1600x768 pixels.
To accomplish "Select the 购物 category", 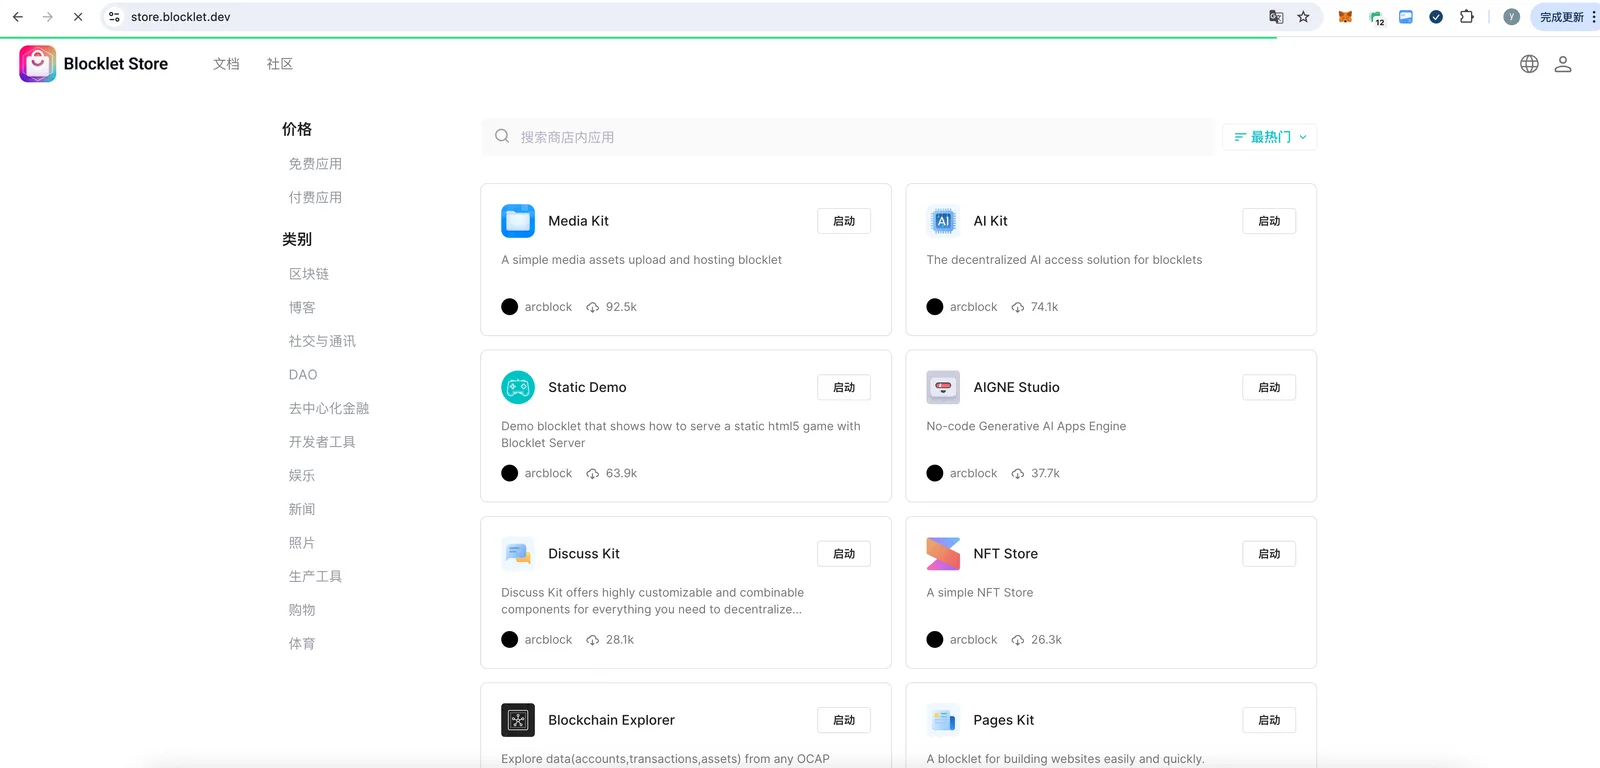I will point(302,610).
